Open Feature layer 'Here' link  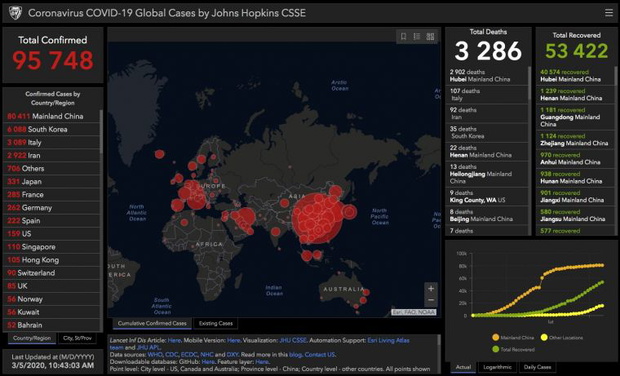point(262,362)
